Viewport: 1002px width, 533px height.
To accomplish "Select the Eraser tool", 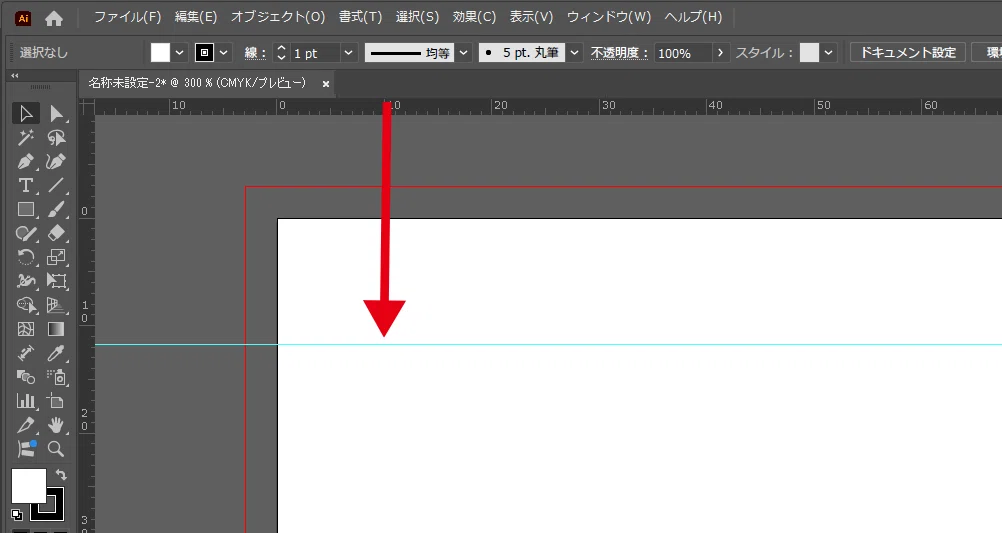I will click(x=56, y=233).
